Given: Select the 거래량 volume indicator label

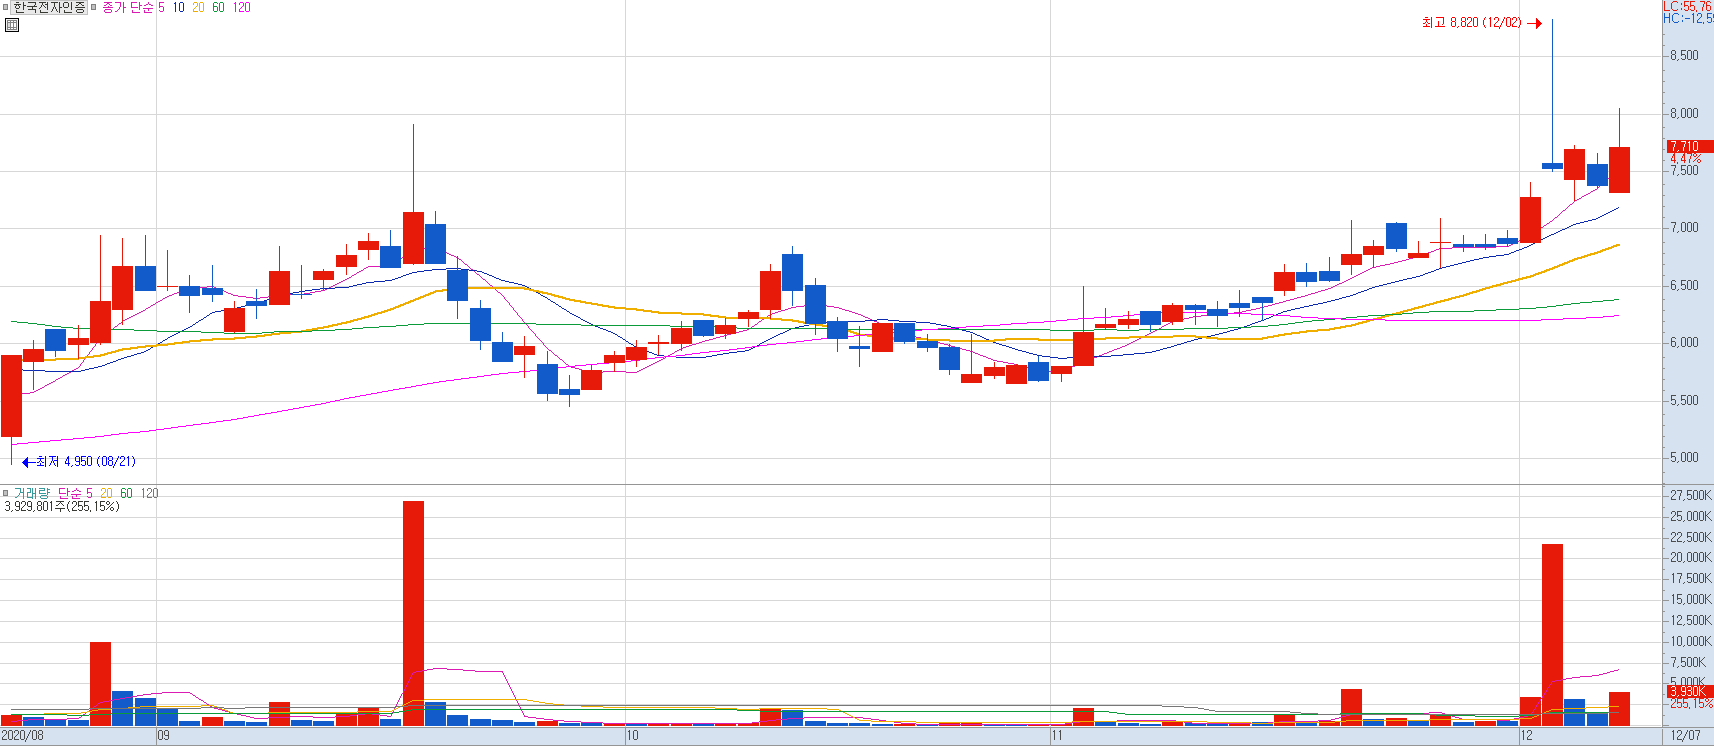Looking at the screenshot, I should point(31,493).
